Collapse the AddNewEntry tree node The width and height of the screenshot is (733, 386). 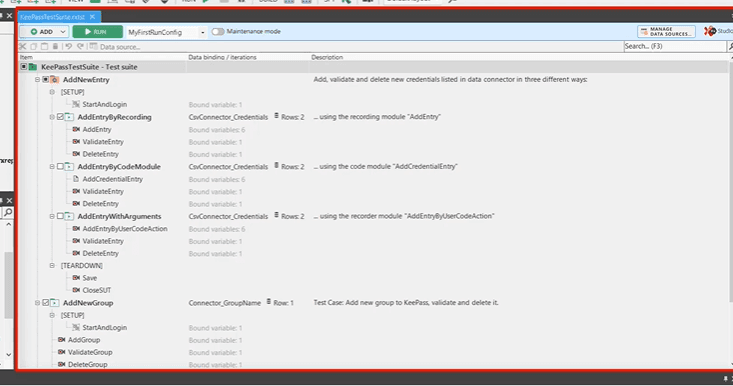tap(37, 79)
